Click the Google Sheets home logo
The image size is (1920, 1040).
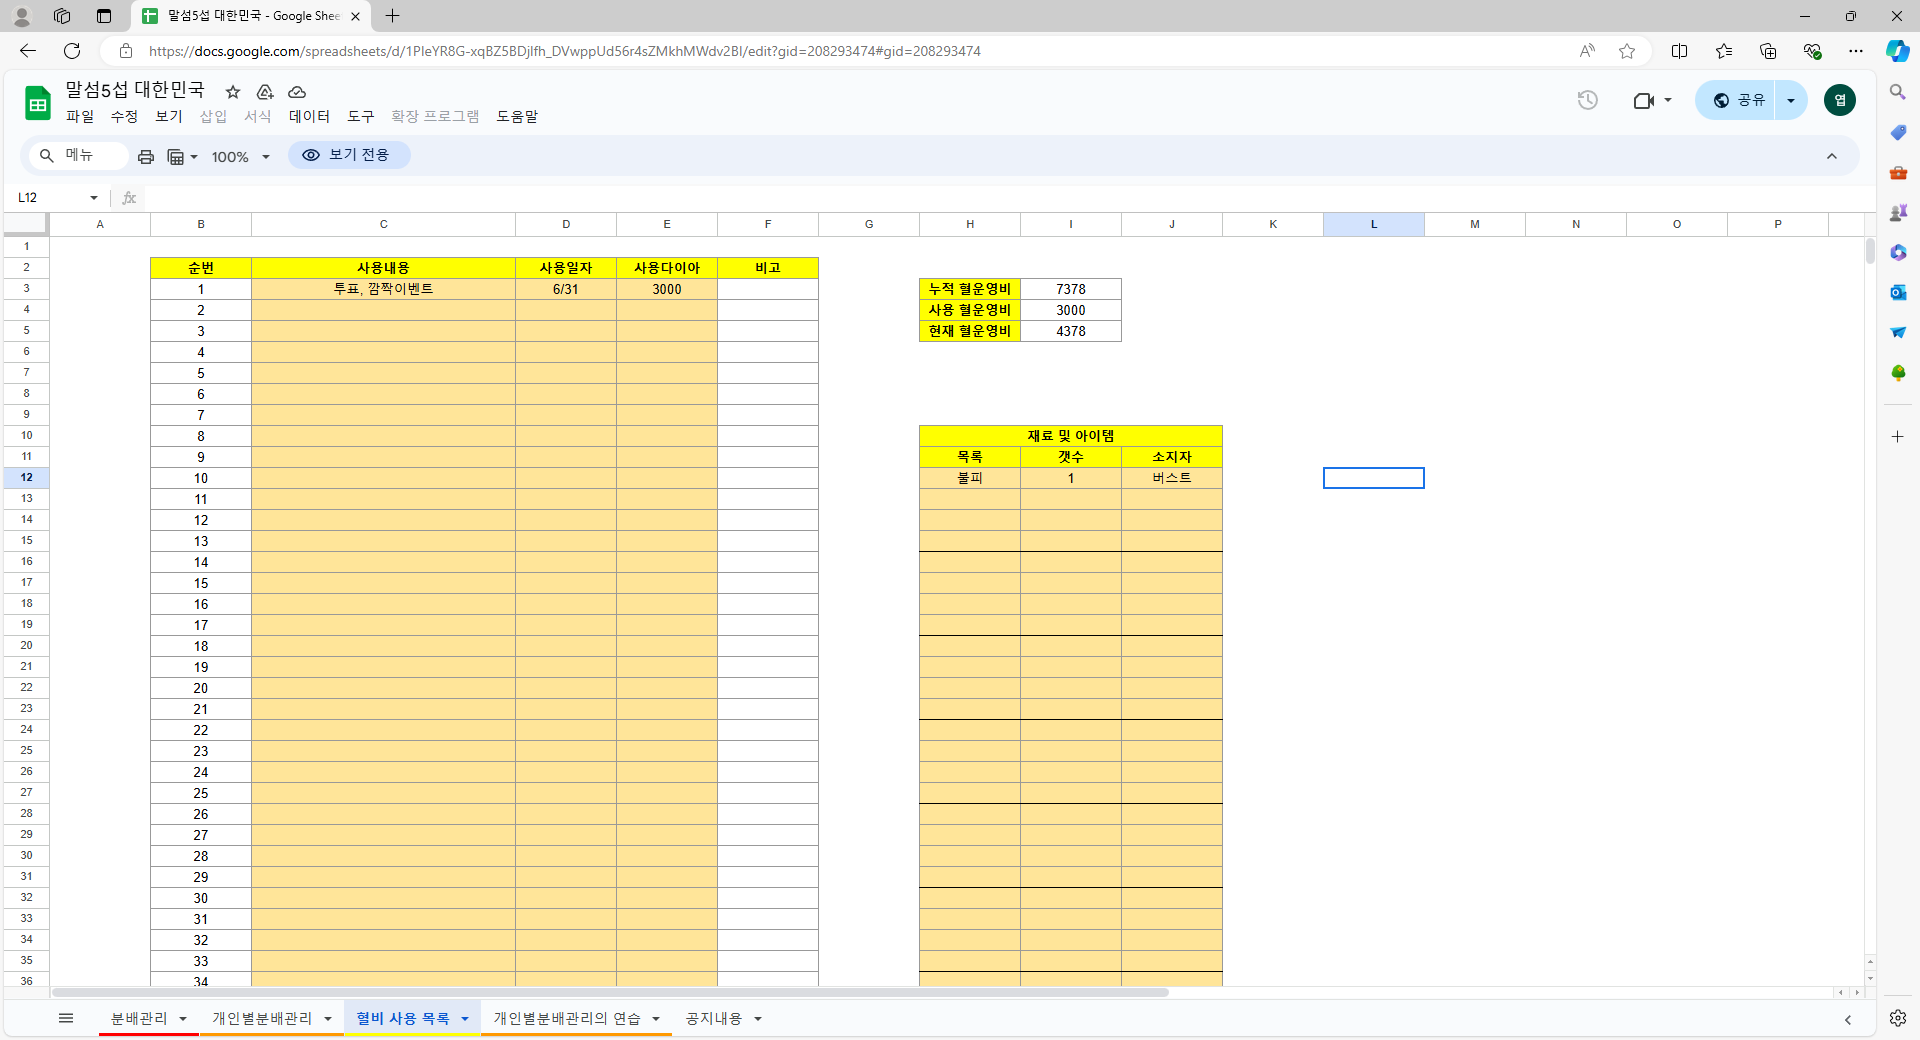tap(38, 102)
